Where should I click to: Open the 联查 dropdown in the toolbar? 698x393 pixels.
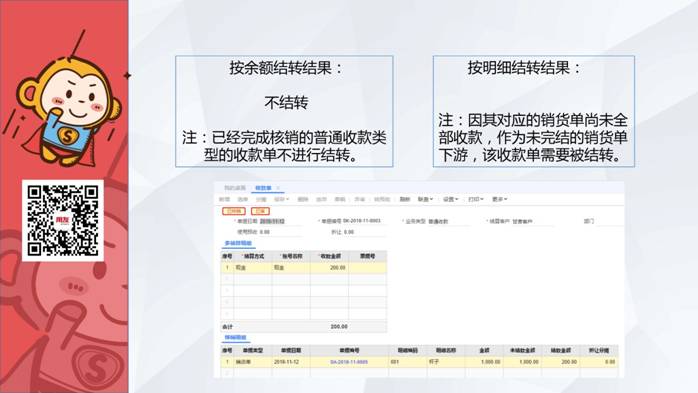click(425, 199)
